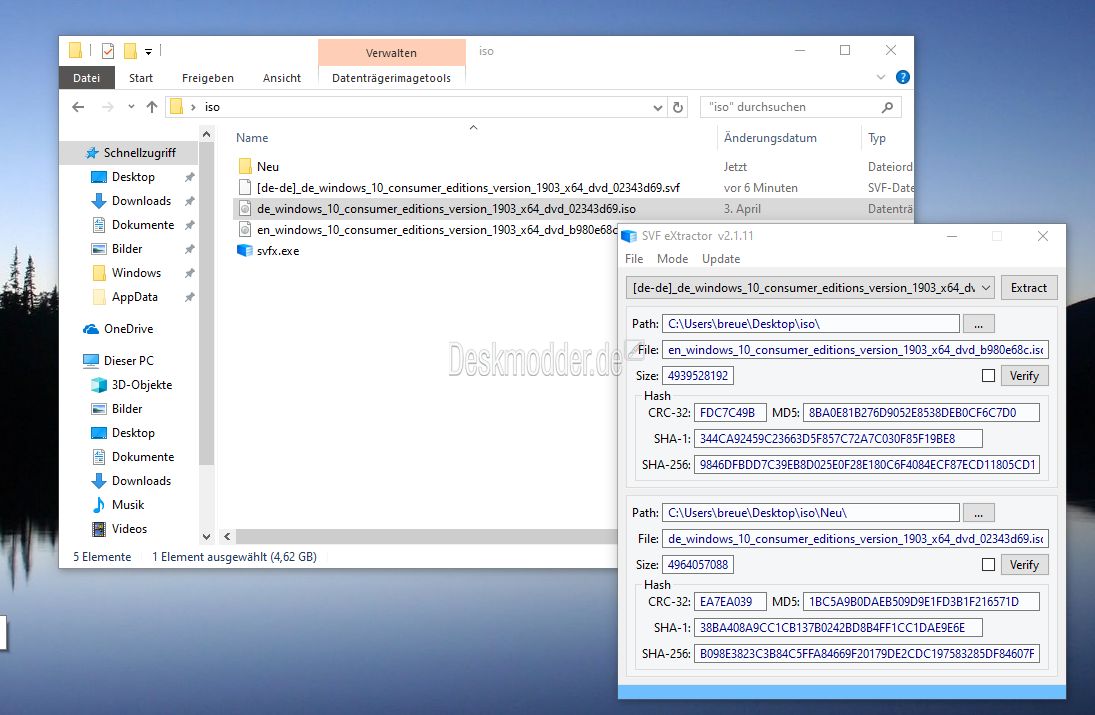This screenshot has height=715, width=1095.
Task: Select the Neu folder icon in the file list
Action: click(x=245, y=166)
